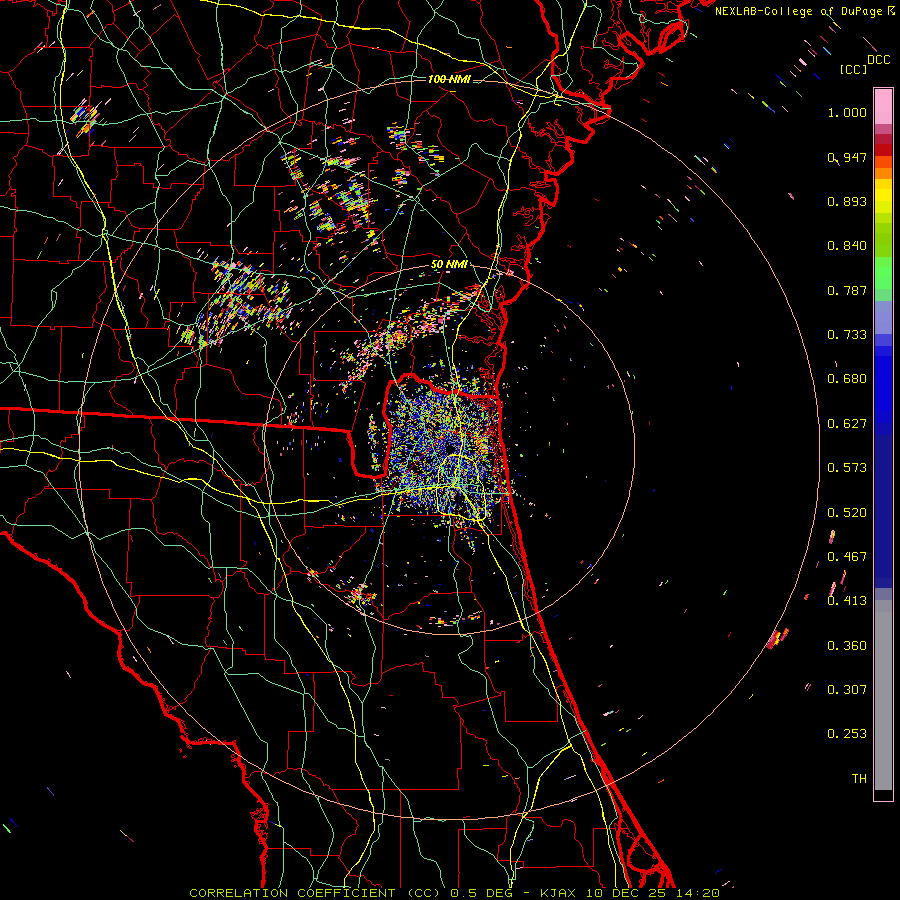Click the TH threshold label
This screenshot has width=900, height=900.
coord(859,779)
